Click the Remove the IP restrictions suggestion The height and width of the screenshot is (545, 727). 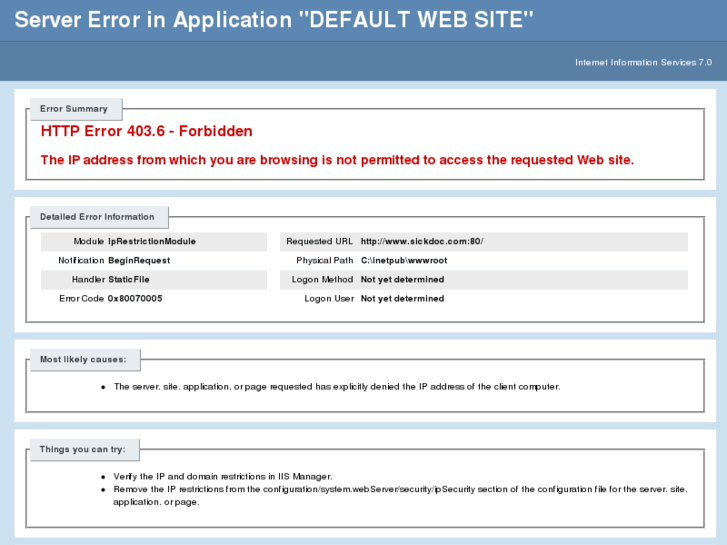click(x=401, y=495)
